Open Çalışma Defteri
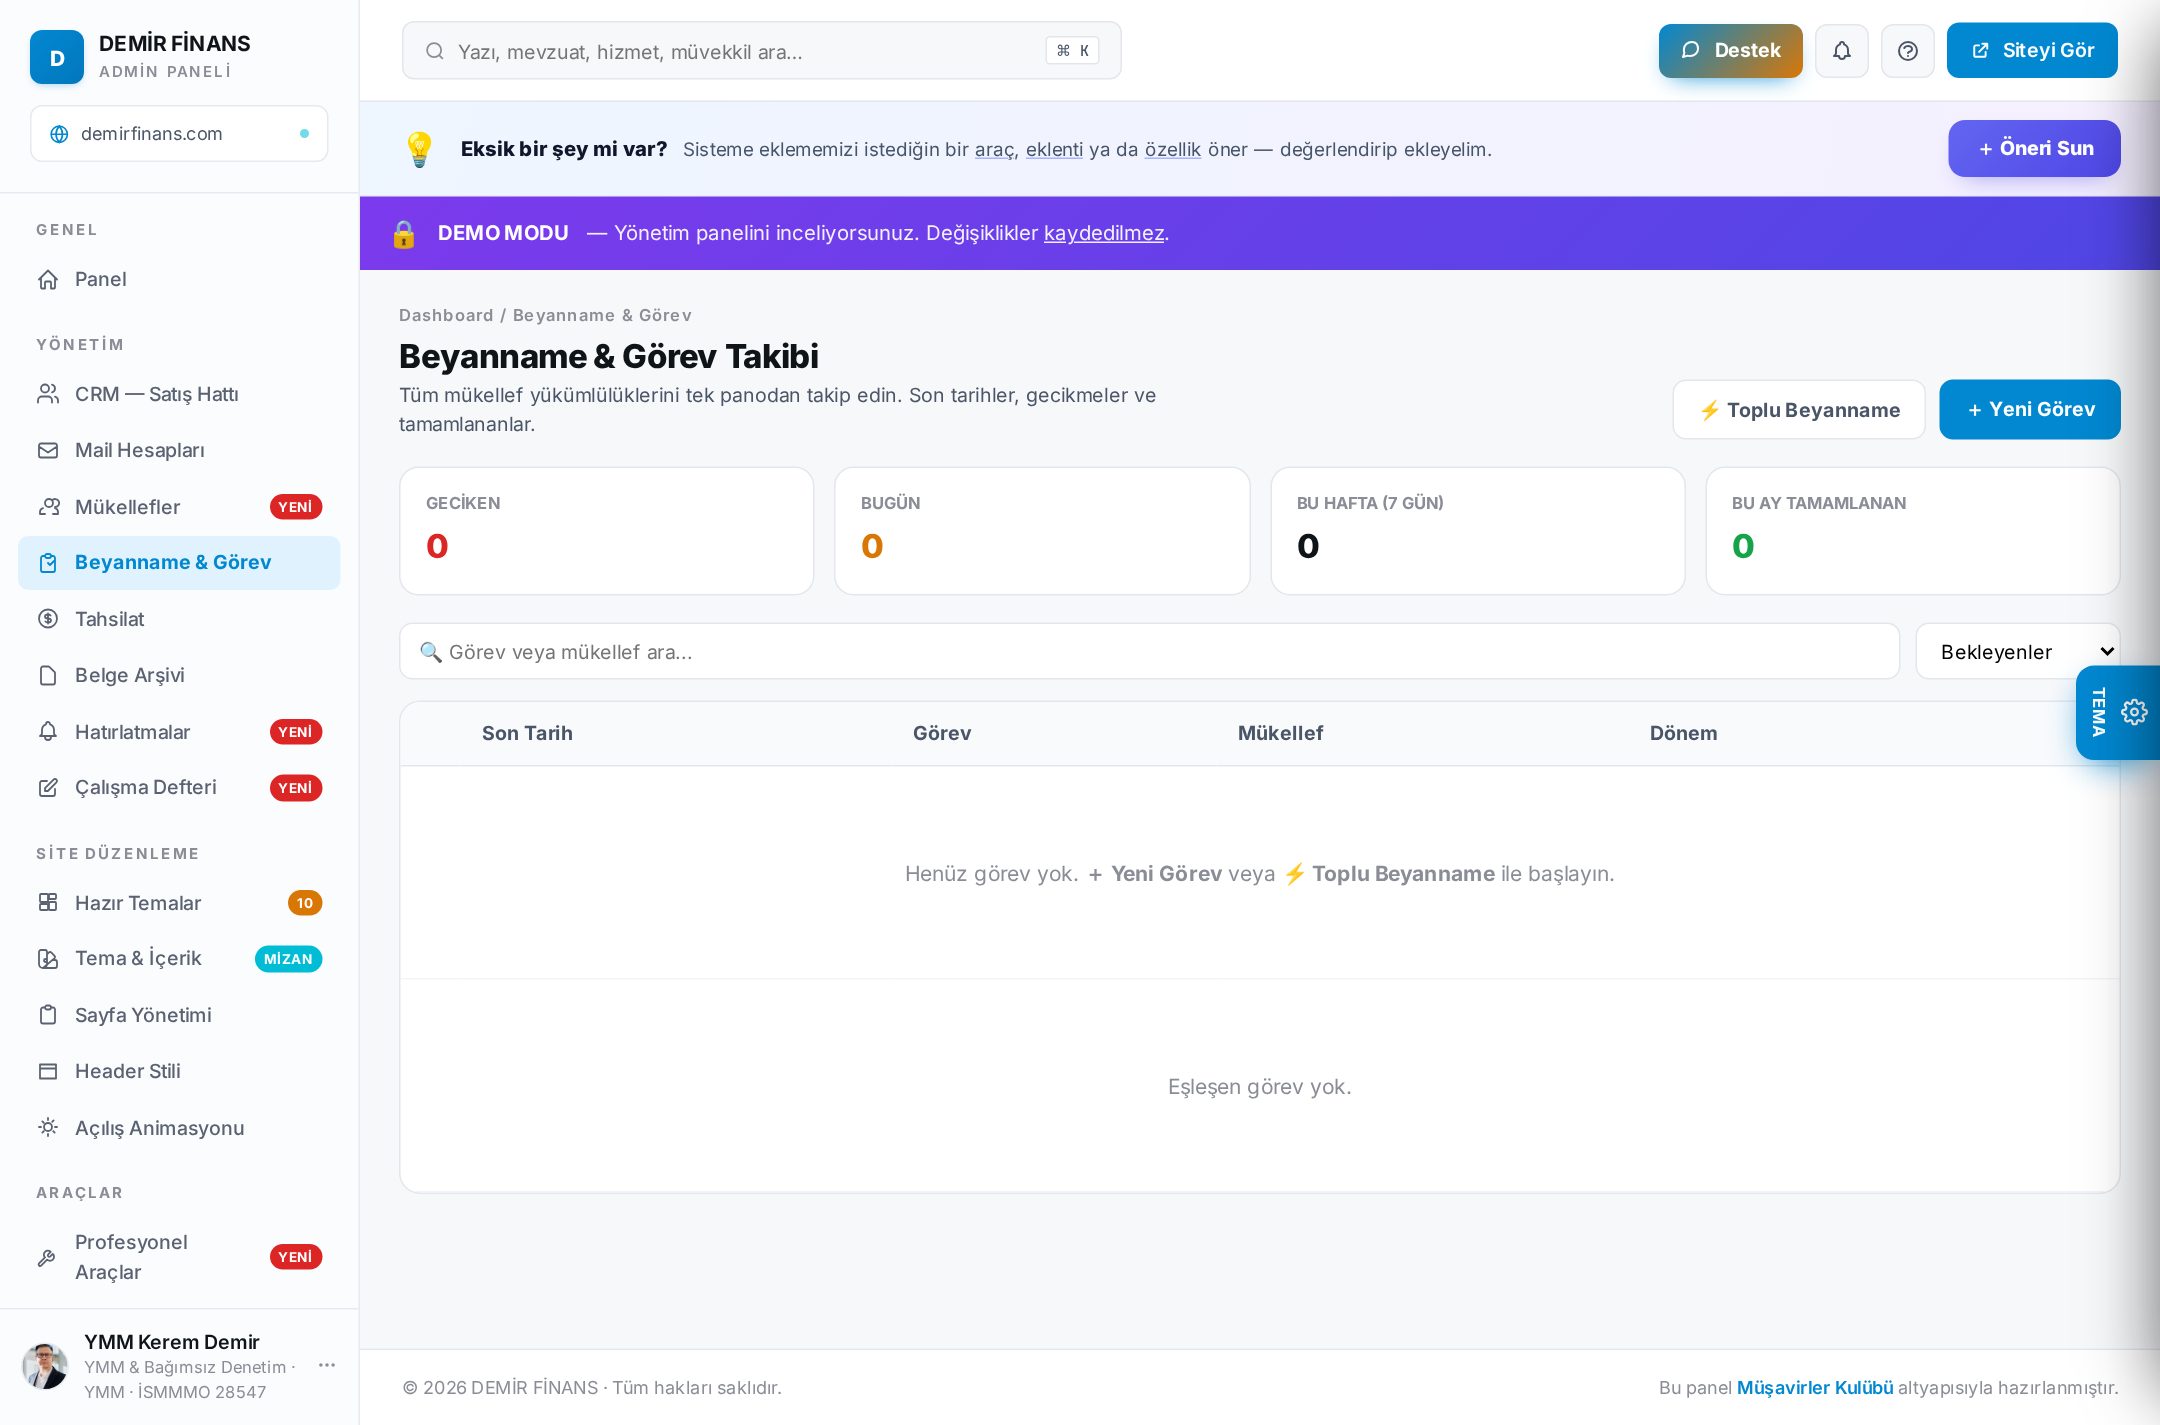Image resolution: width=2160 pixels, height=1425 pixels. (179, 788)
